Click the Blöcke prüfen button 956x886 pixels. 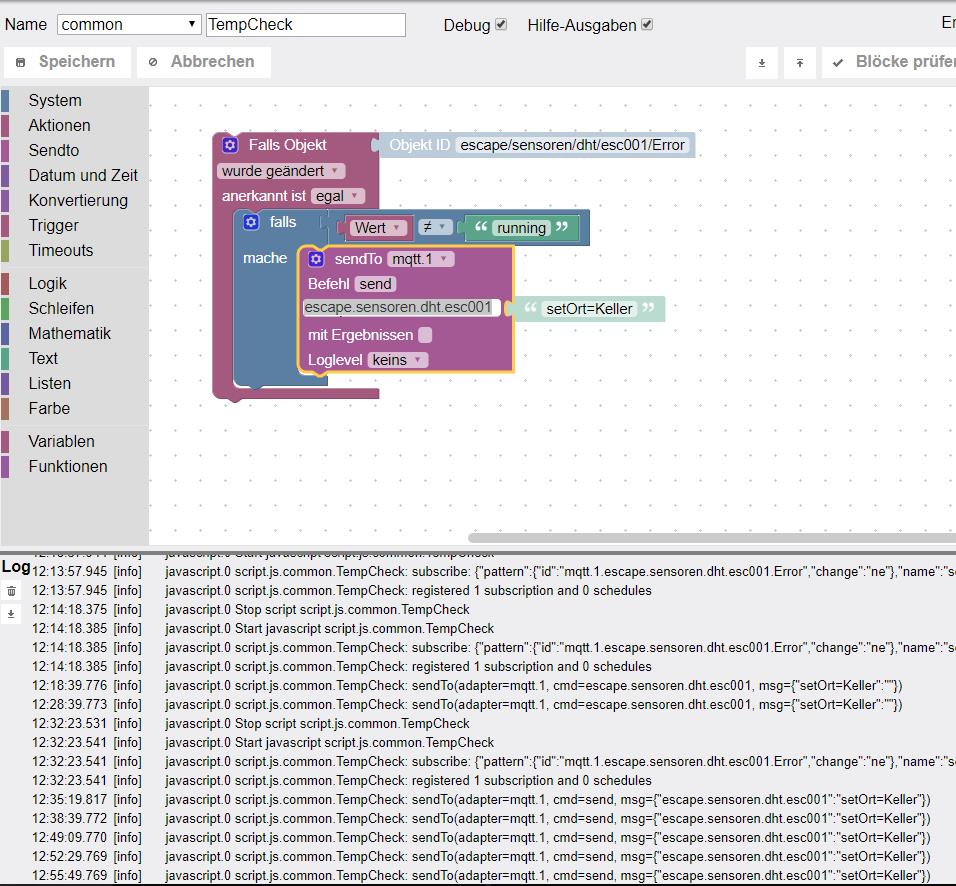click(889, 62)
